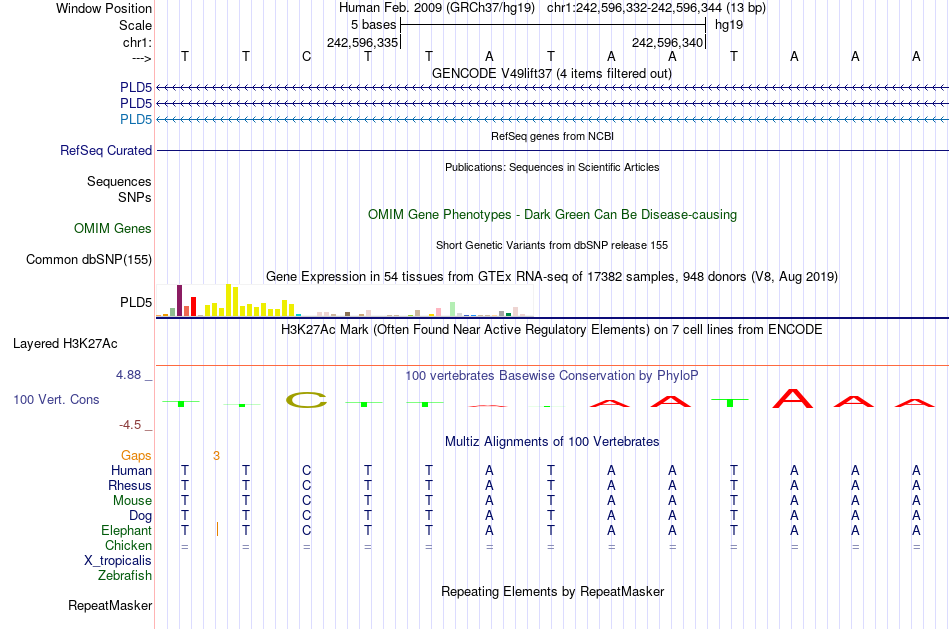The height and width of the screenshot is (629, 950).
Task: Open the RefSeq genes from NCBI title
Action: tap(552, 136)
